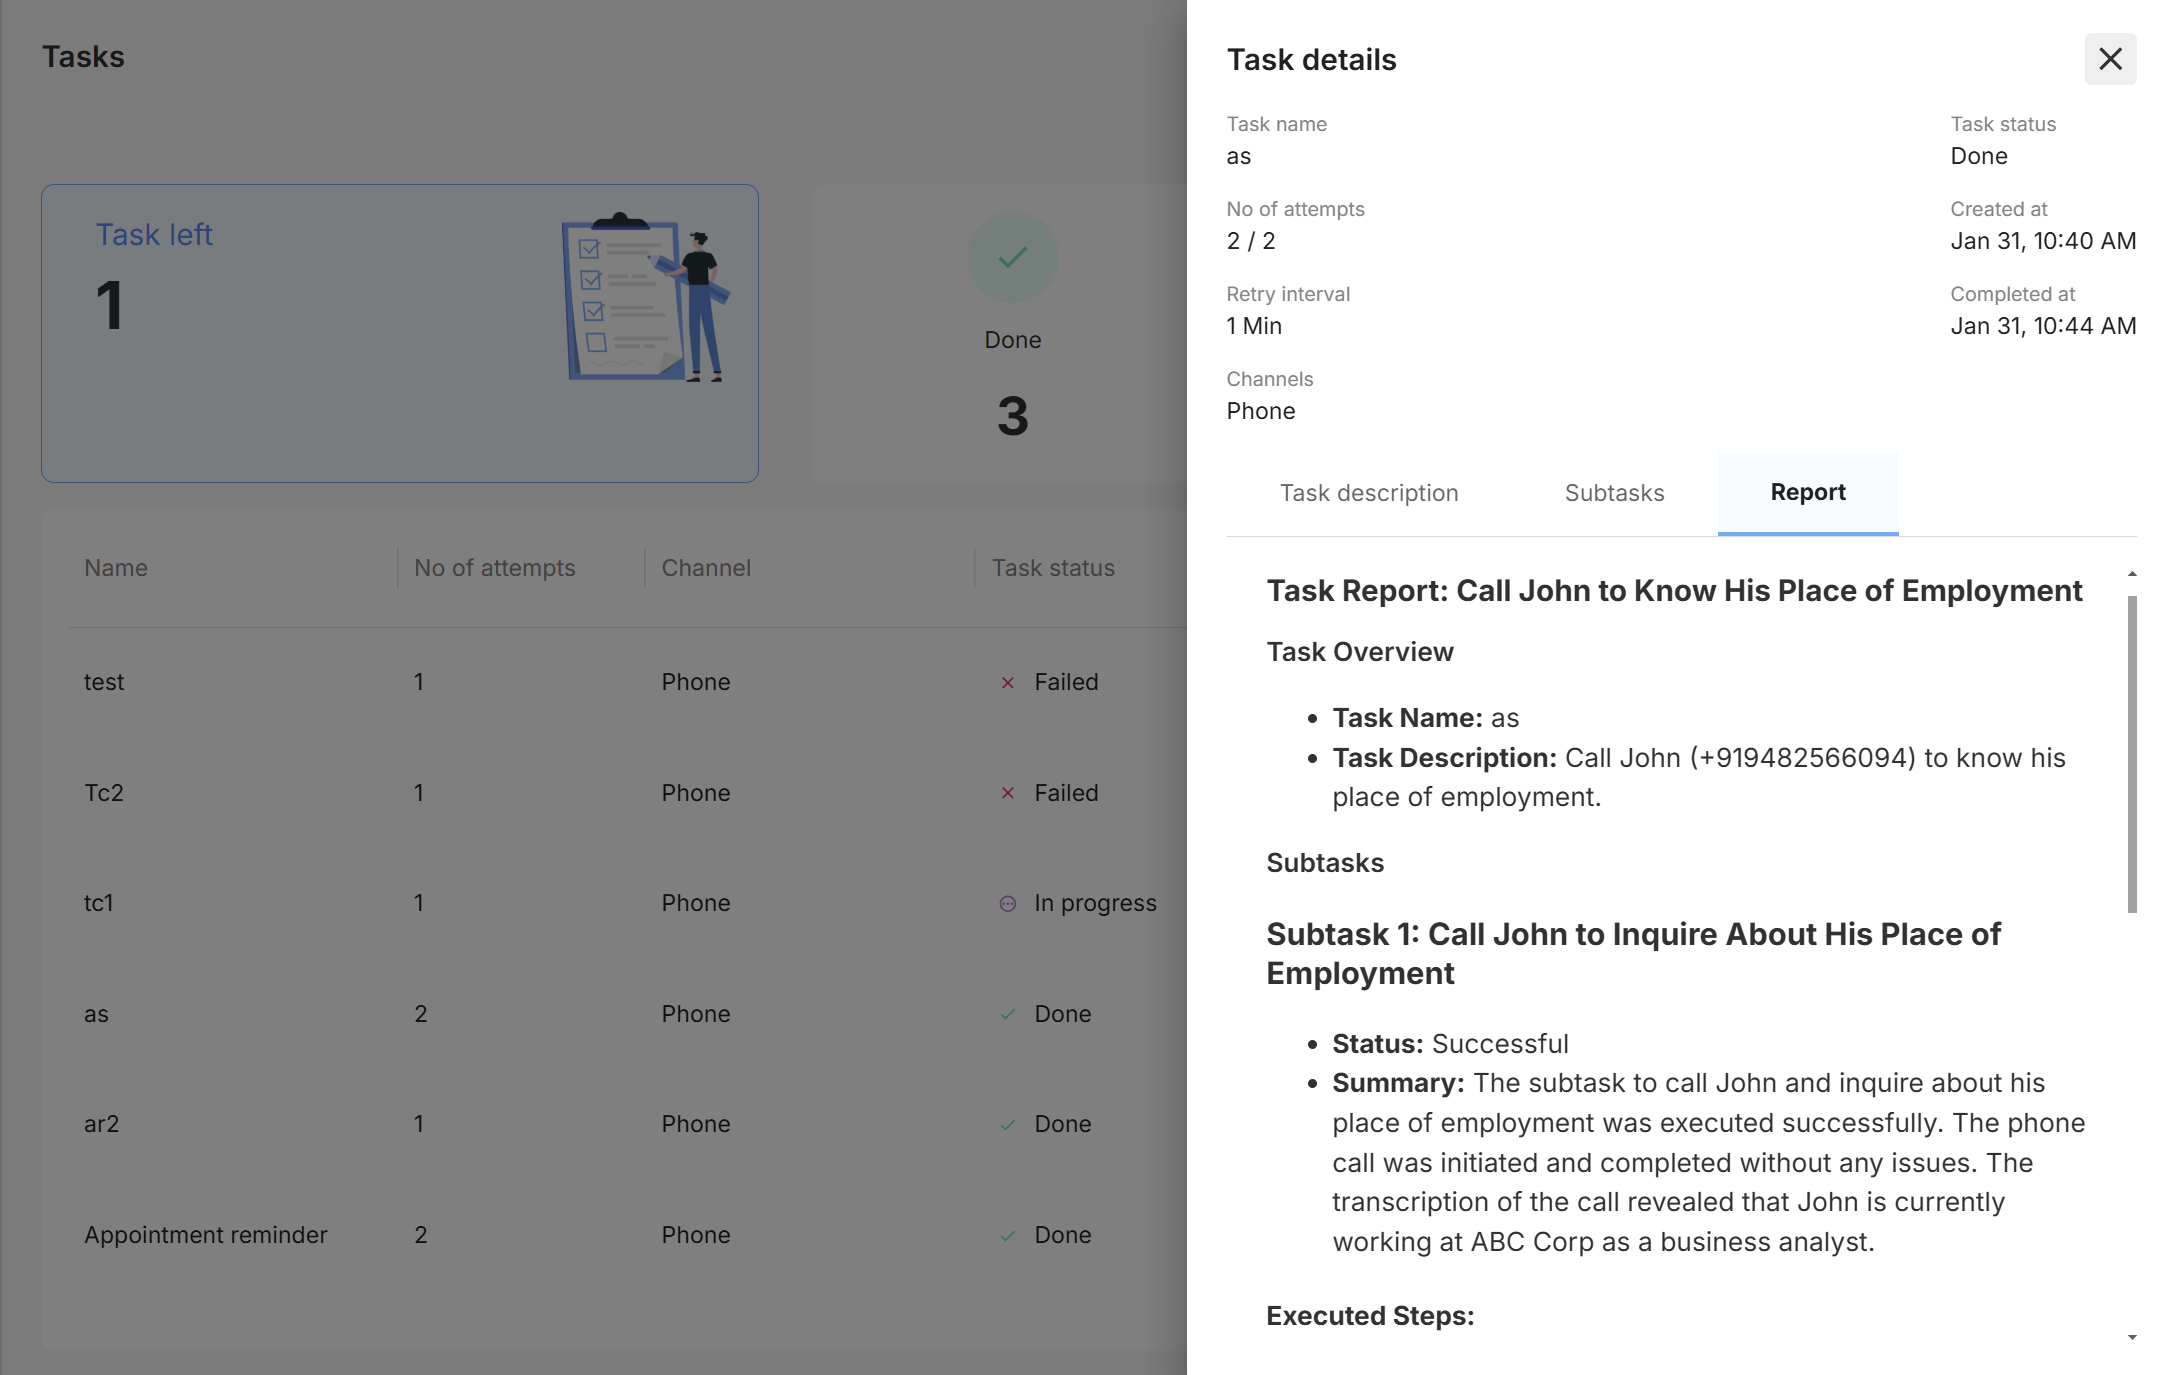
Task: Click the Done count card showing 3
Action: pyautogui.click(x=1011, y=333)
